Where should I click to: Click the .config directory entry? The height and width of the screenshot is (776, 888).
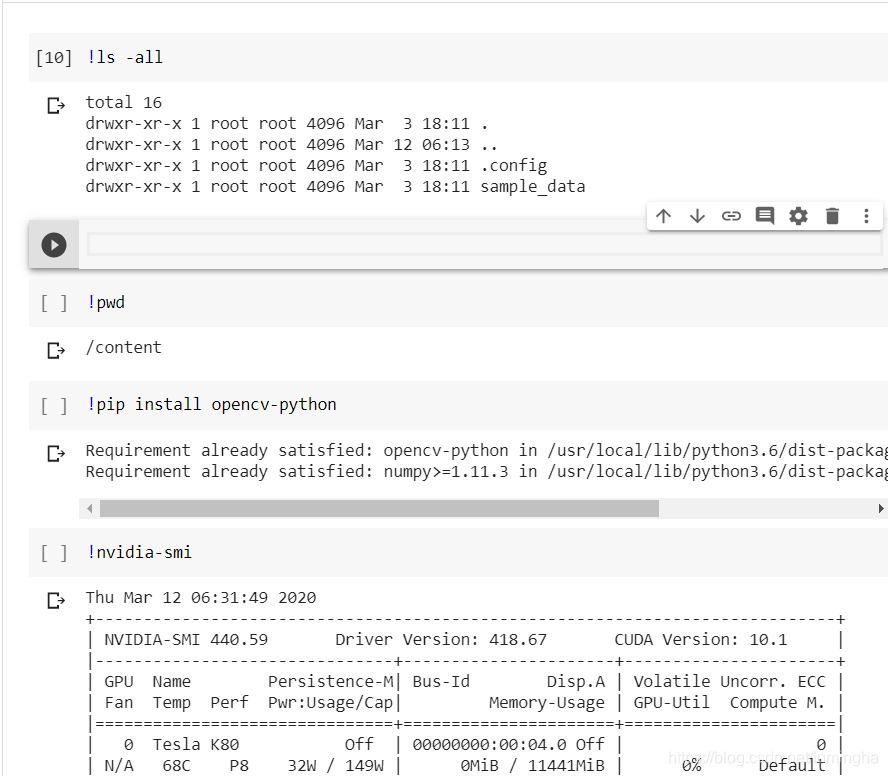coord(514,165)
